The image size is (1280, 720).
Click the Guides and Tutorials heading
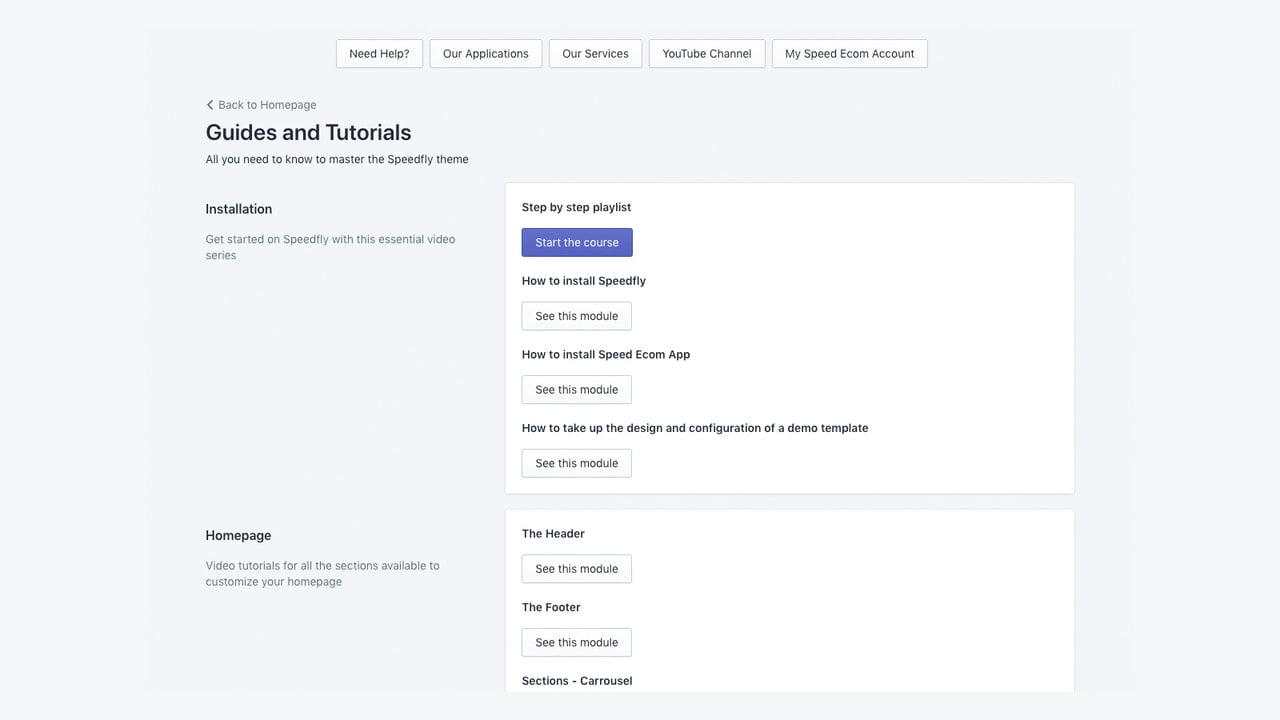[x=308, y=132]
